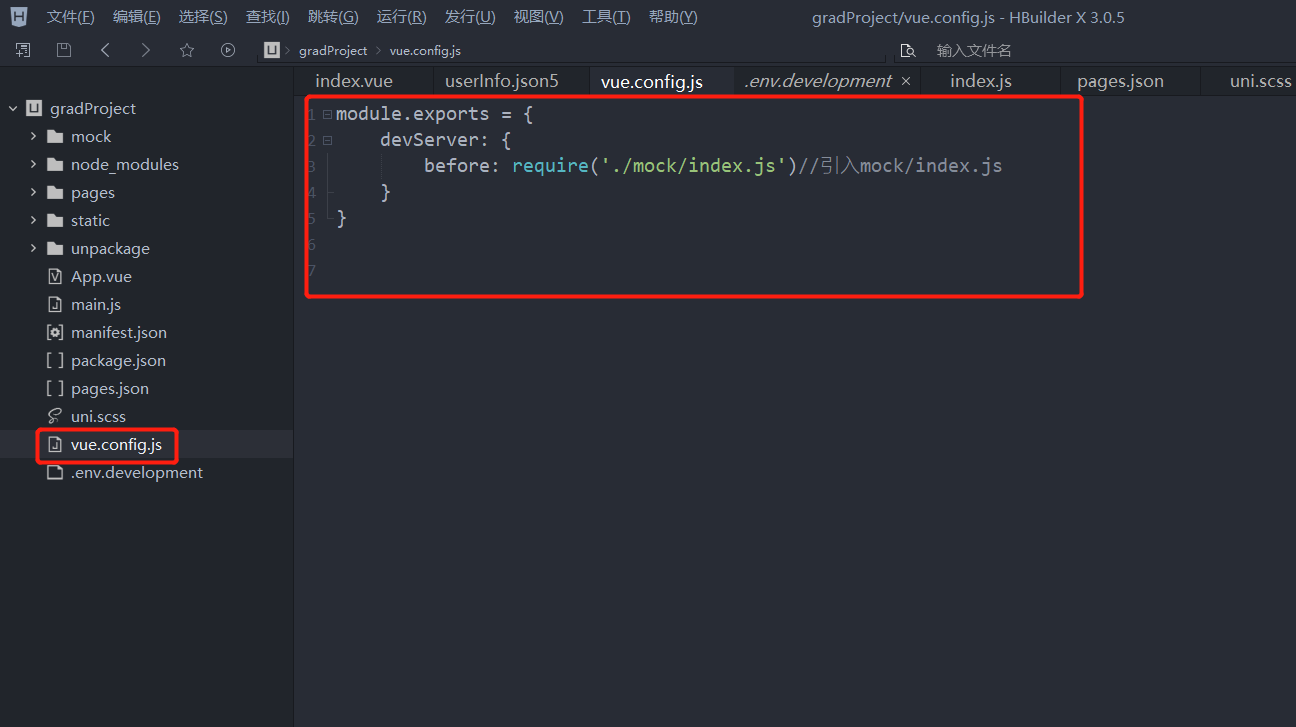Go back with the left arrow icon
The height and width of the screenshot is (727, 1296).
pyautogui.click(x=105, y=50)
